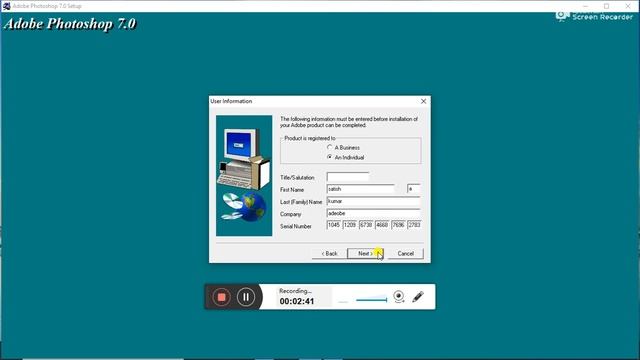640x360 pixels.
Task: Toggle the webcam icon in recorder bar
Action: click(x=399, y=297)
